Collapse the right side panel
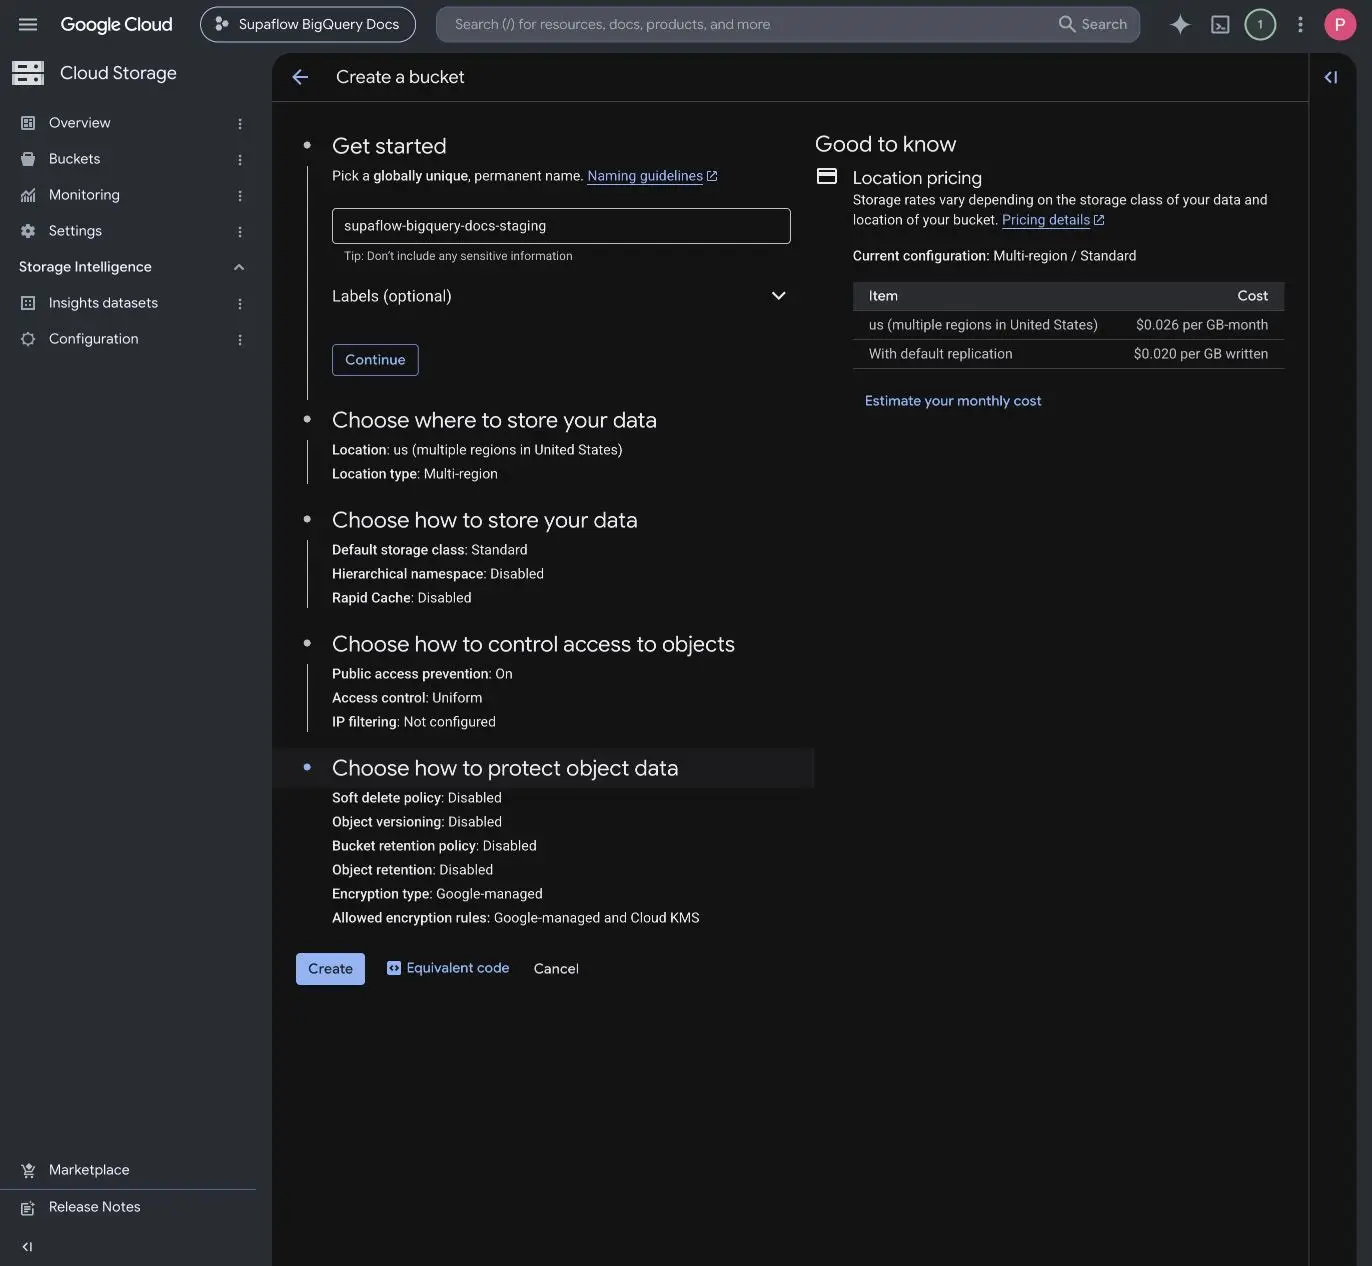This screenshot has width=1372, height=1266. click(1331, 77)
